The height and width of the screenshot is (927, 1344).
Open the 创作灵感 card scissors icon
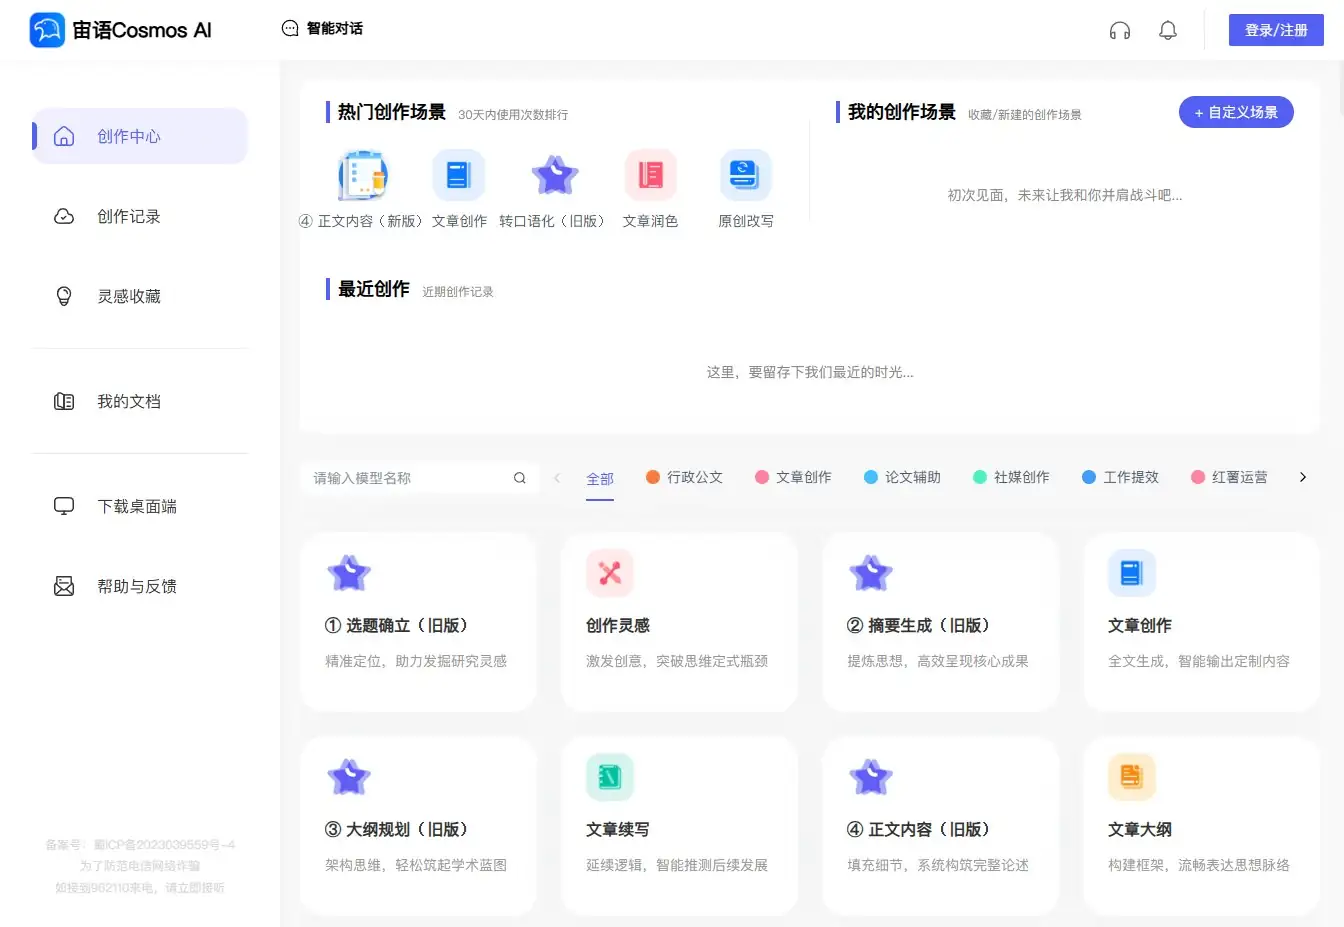(610, 573)
